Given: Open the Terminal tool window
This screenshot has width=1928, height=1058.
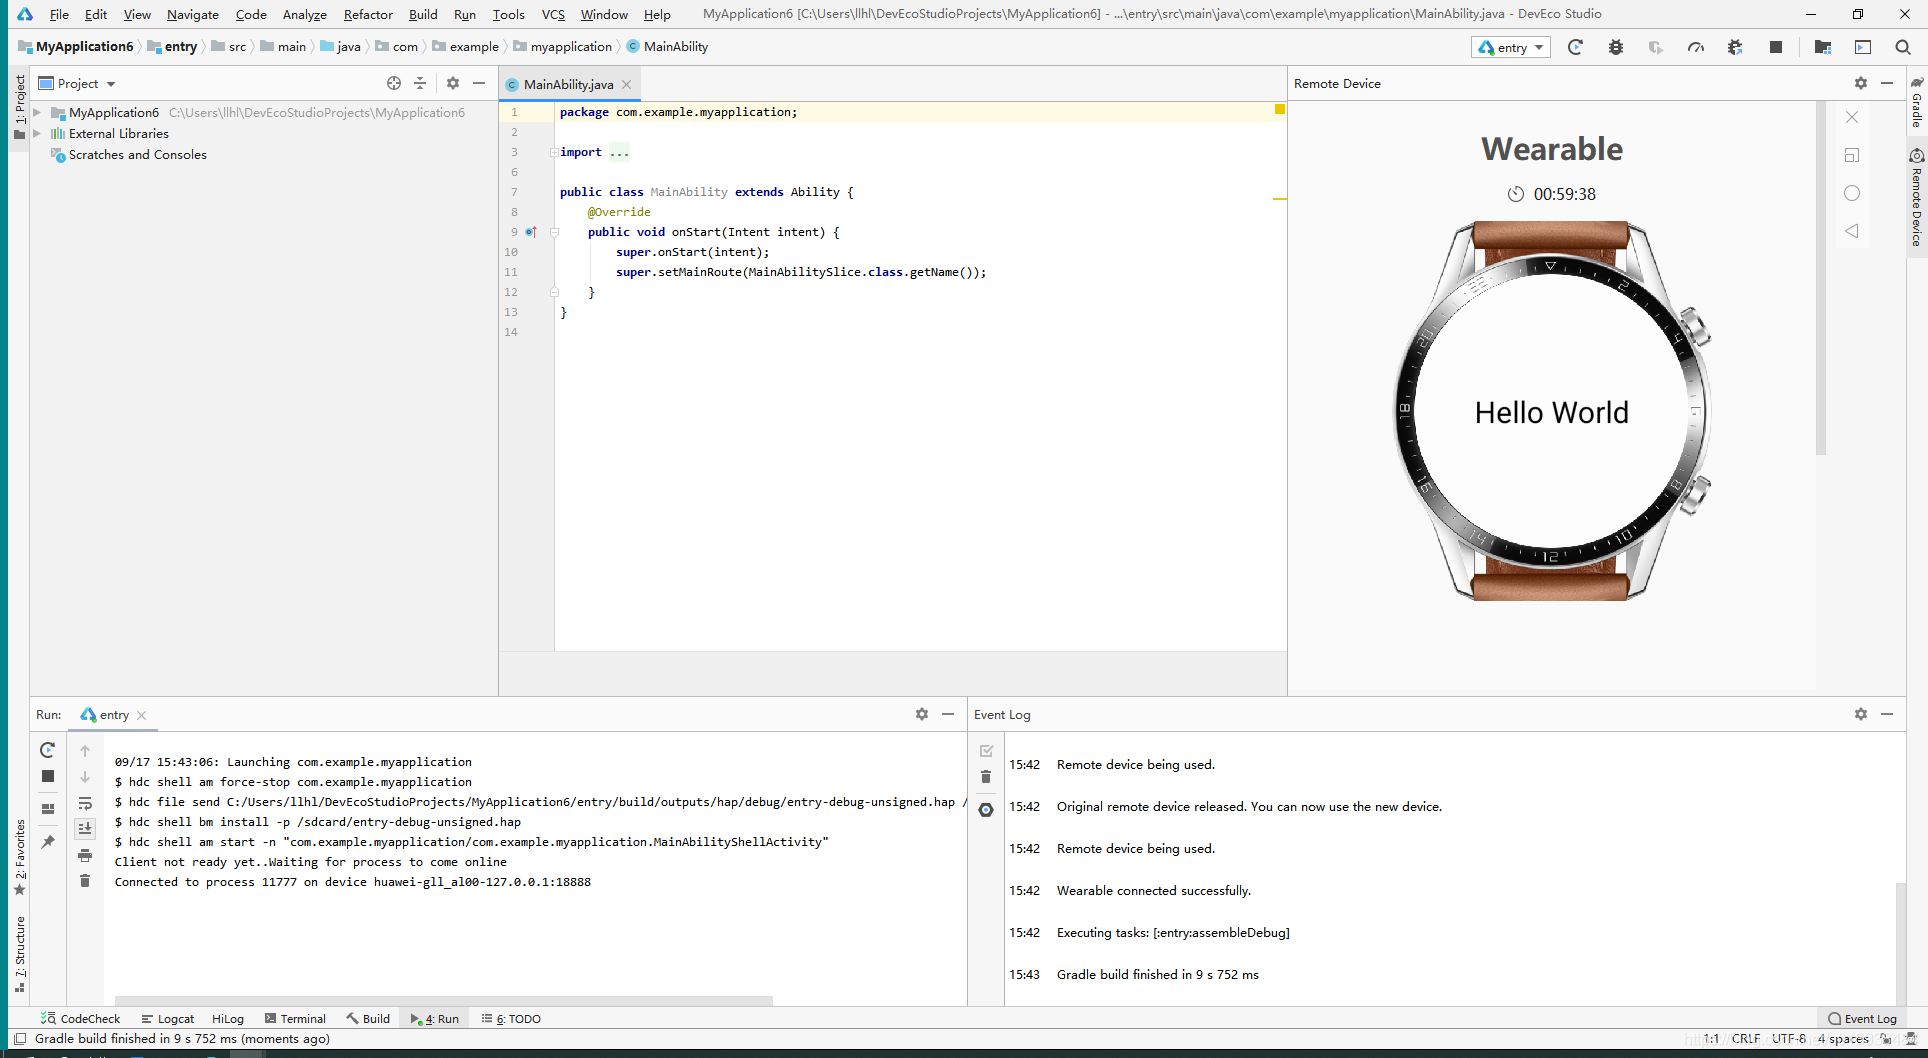Looking at the screenshot, I should 295,1019.
